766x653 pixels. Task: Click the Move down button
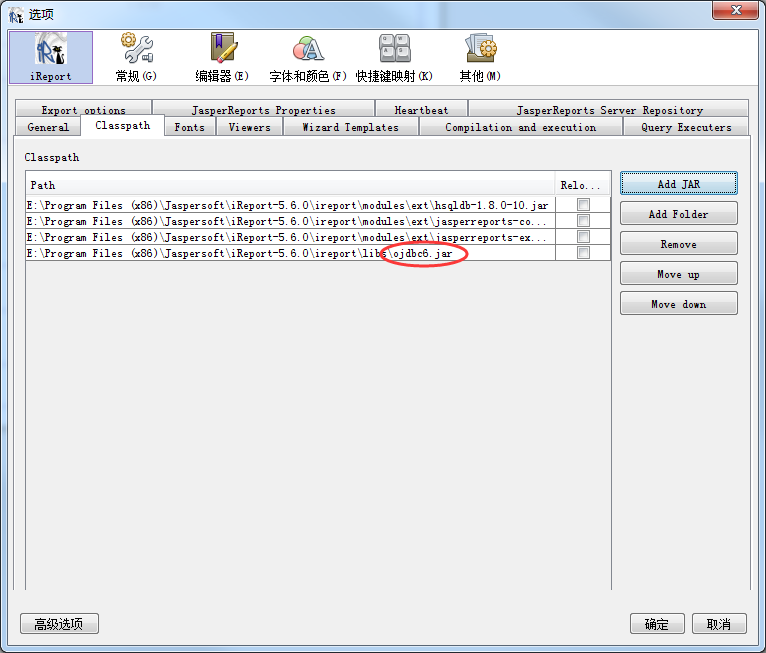(x=679, y=304)
